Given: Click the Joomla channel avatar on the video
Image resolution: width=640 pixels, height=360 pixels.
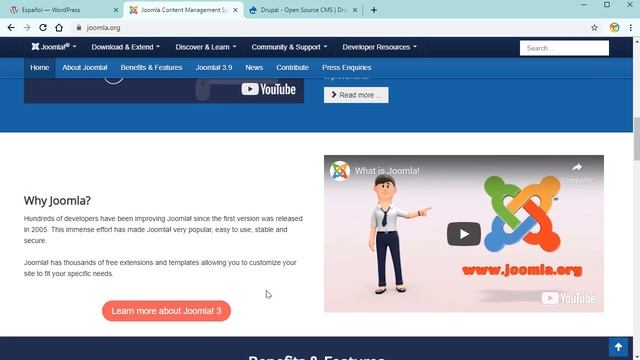Looking at the screenshot, I should 340,171.
